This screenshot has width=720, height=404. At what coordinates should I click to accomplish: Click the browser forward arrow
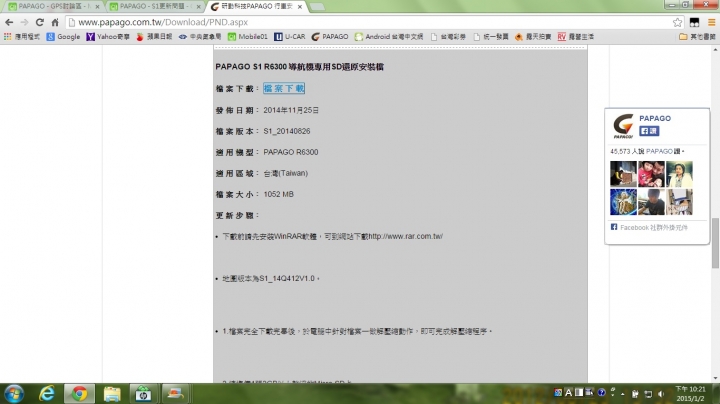click(24, 22)
